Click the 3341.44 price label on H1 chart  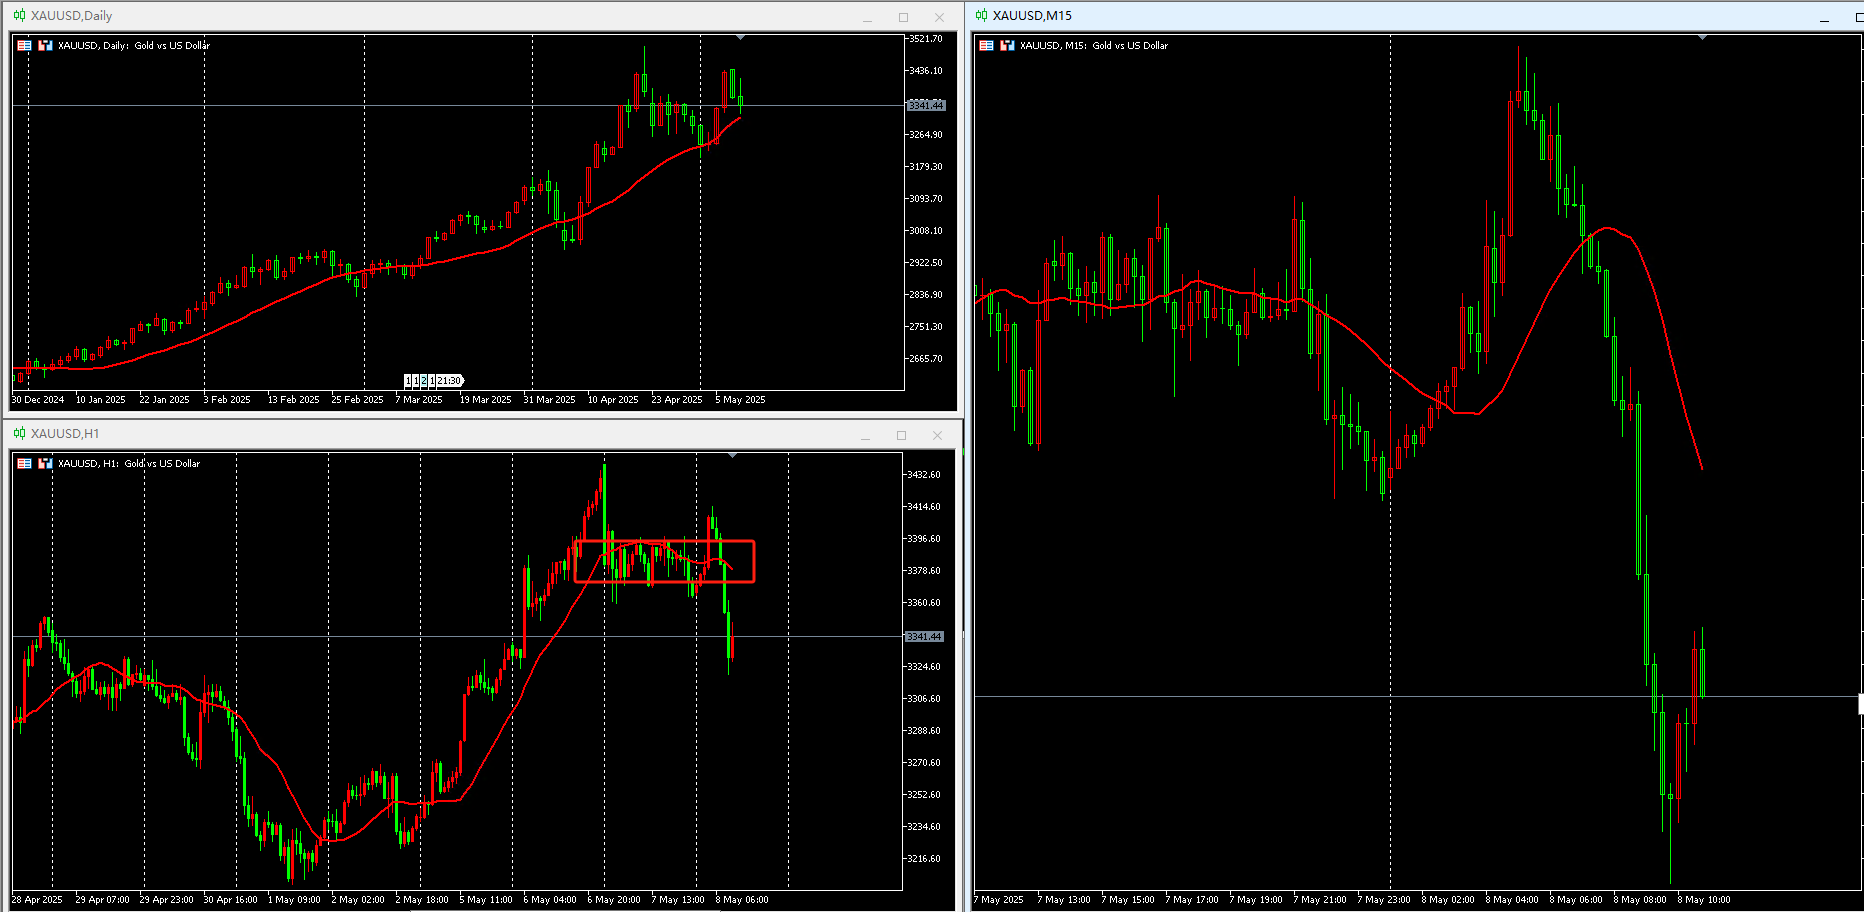pos(924,636)
